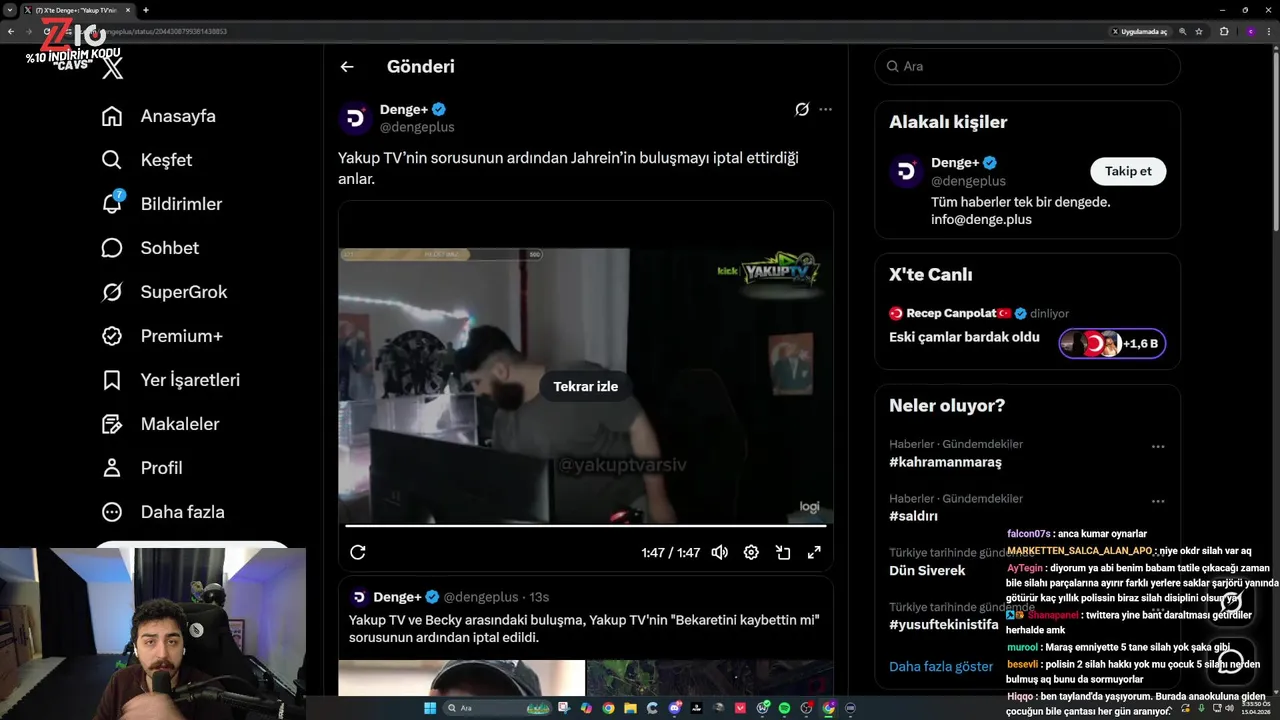Click browser back navigation arrow
This screenshot has height=720, width=1280.
tap(10, 31)
